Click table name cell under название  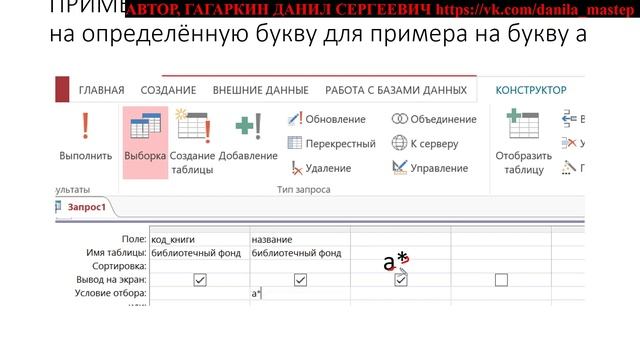tap(300, 253)
